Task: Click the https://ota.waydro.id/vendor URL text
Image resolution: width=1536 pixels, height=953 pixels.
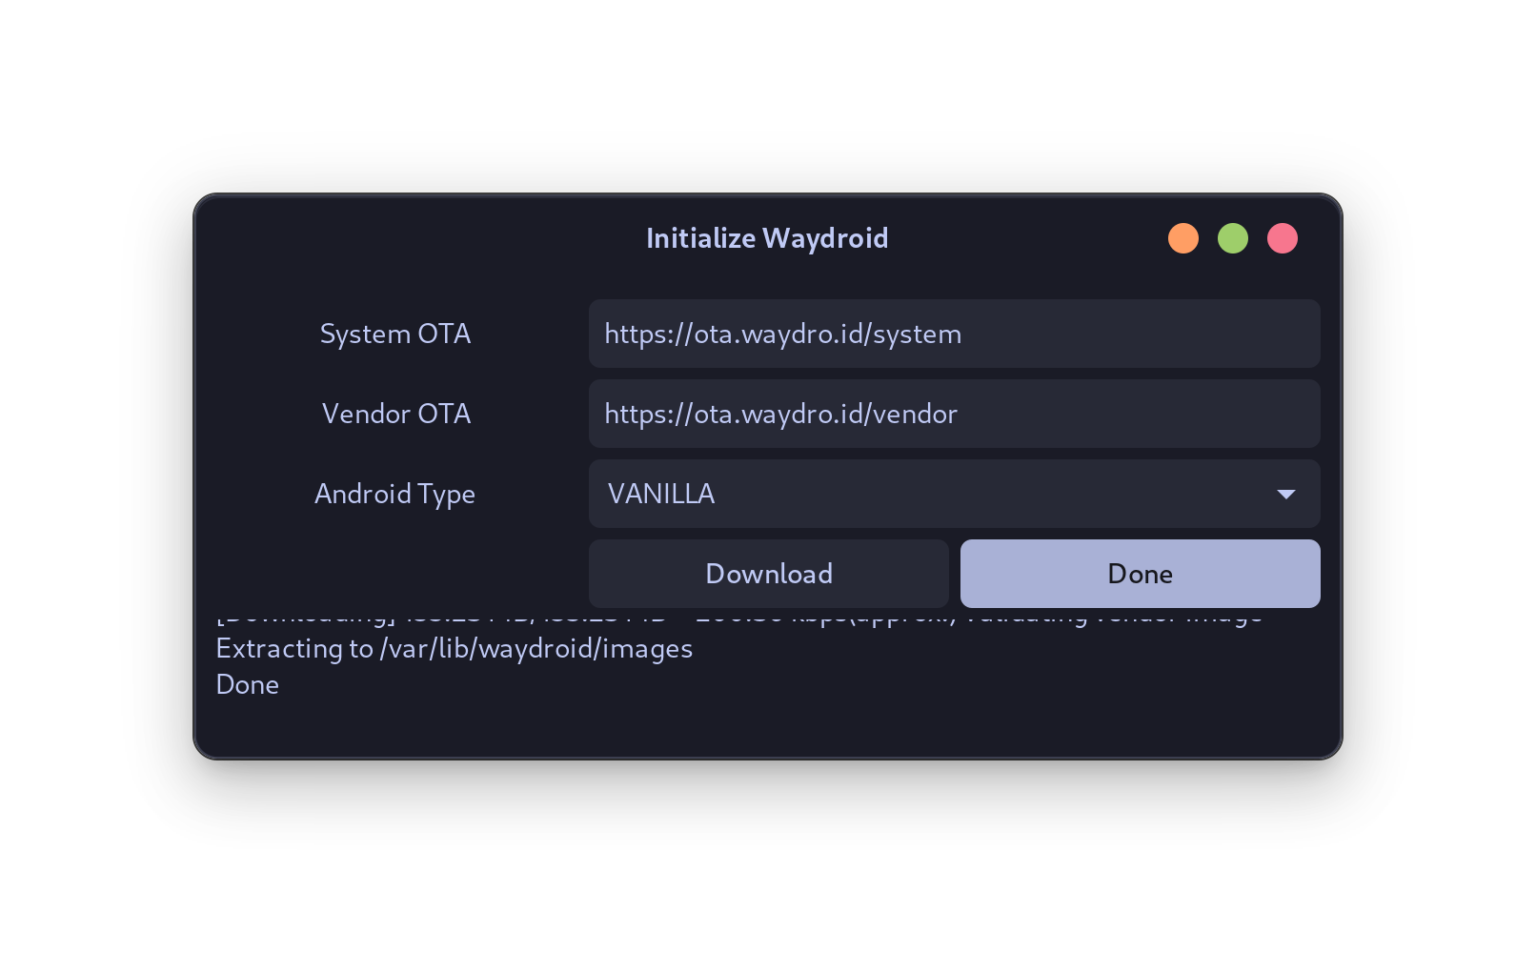Action: 780,413
